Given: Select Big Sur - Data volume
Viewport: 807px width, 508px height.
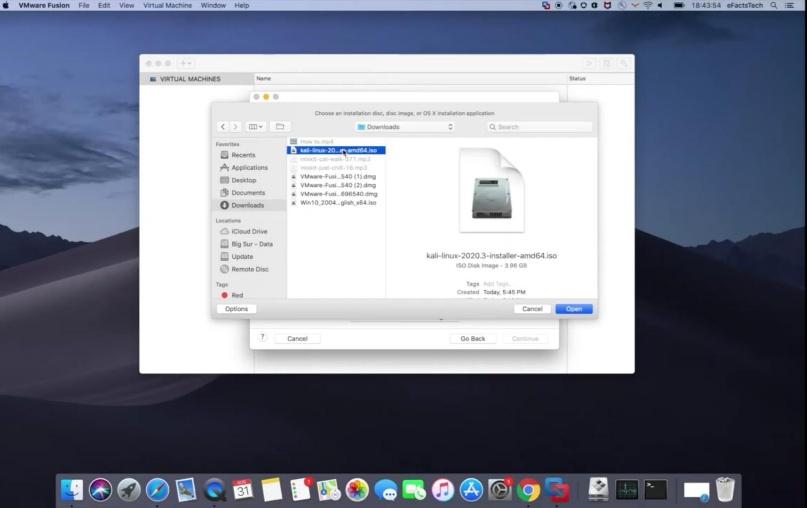Looking at the screenshot, I should tap(252, 244).
